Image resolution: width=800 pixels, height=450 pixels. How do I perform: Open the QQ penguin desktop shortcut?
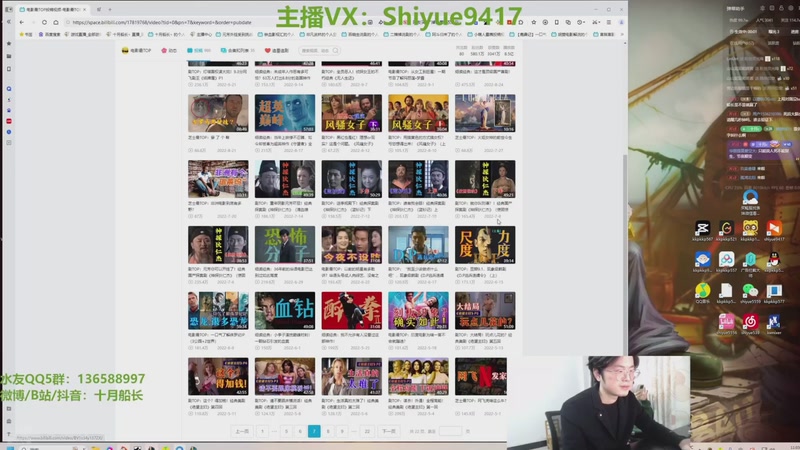[774, 260]
